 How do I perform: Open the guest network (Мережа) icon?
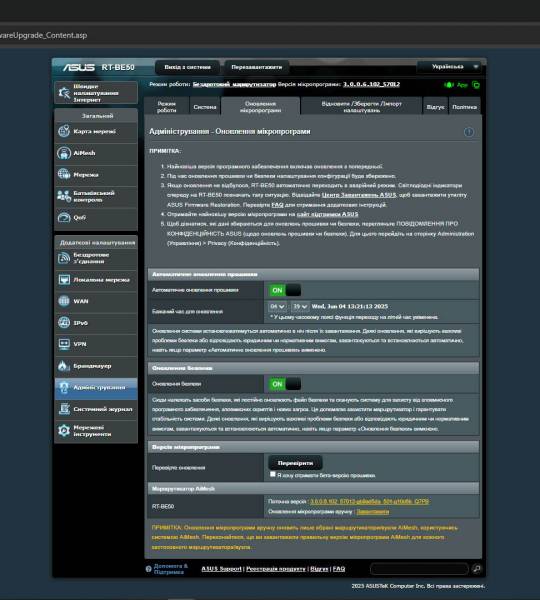(x=64, y=174)
